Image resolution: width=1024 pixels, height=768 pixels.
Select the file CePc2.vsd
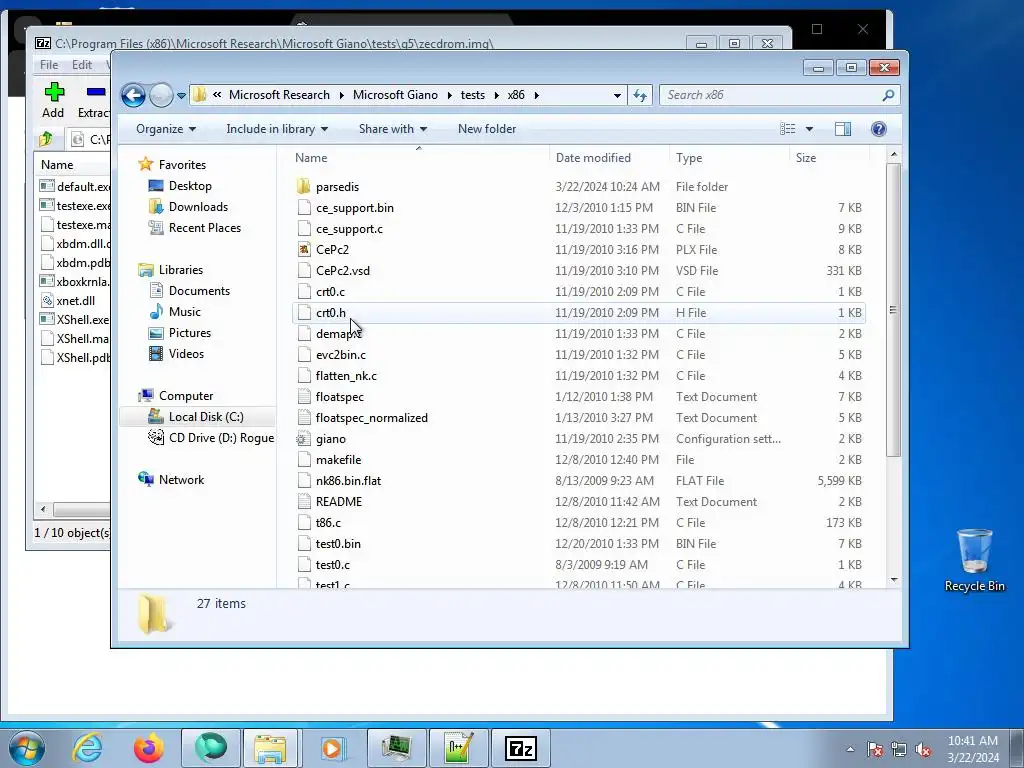342,270
